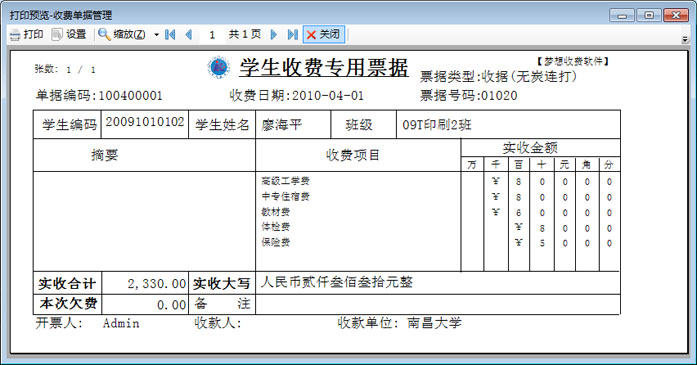Click class value 09T印刷2班
Image resolution: width=697 pixels, height=365 pixels.
(x=437, y=125)
